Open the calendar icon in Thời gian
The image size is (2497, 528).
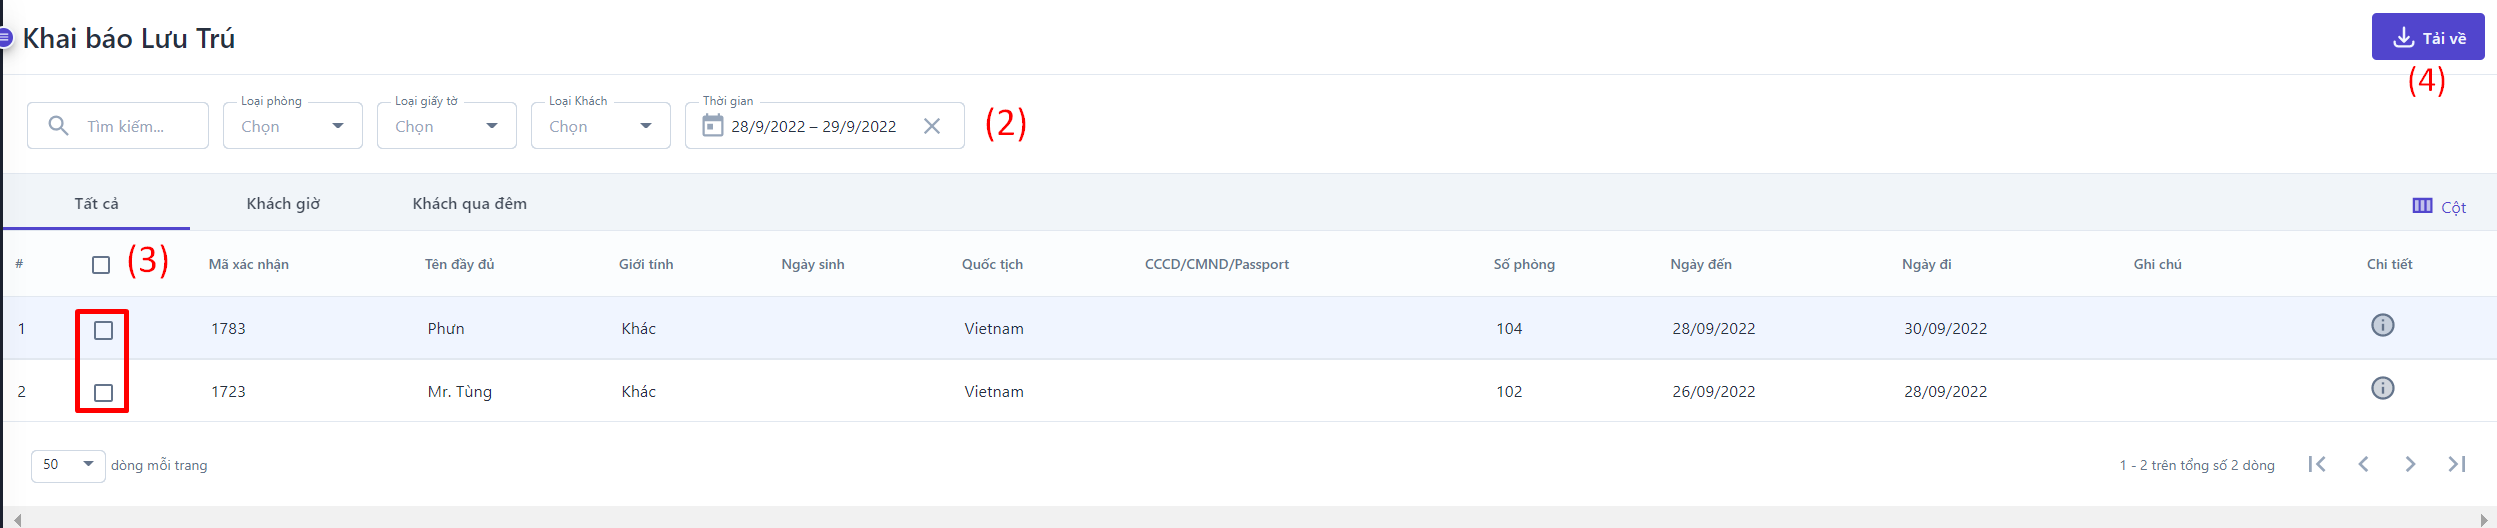tap(712, 126)
